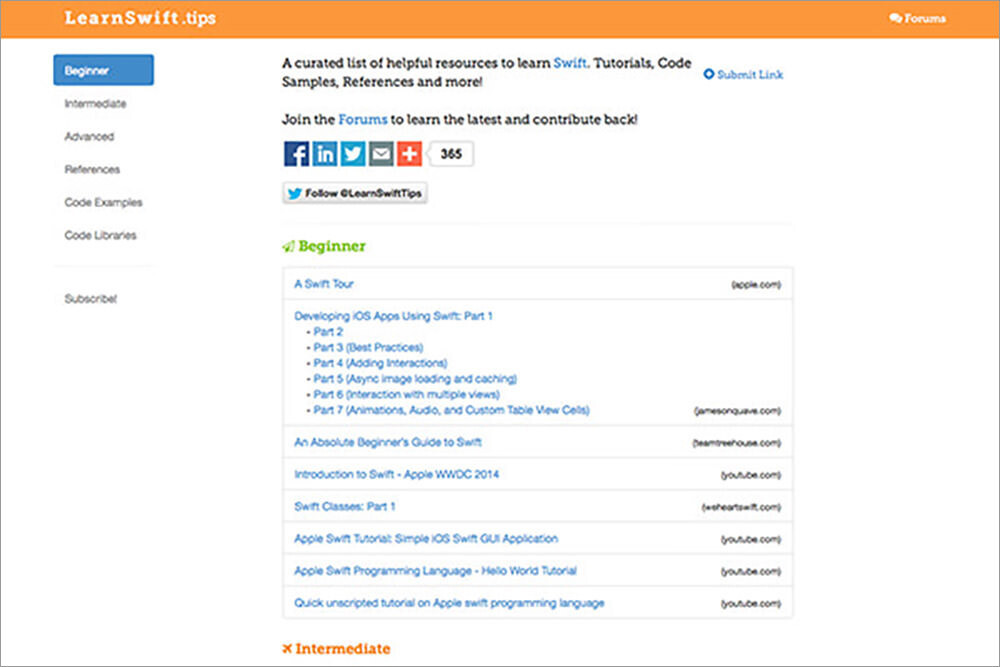Switch to the Intermediate sidebar item

[x=95, y=104]
